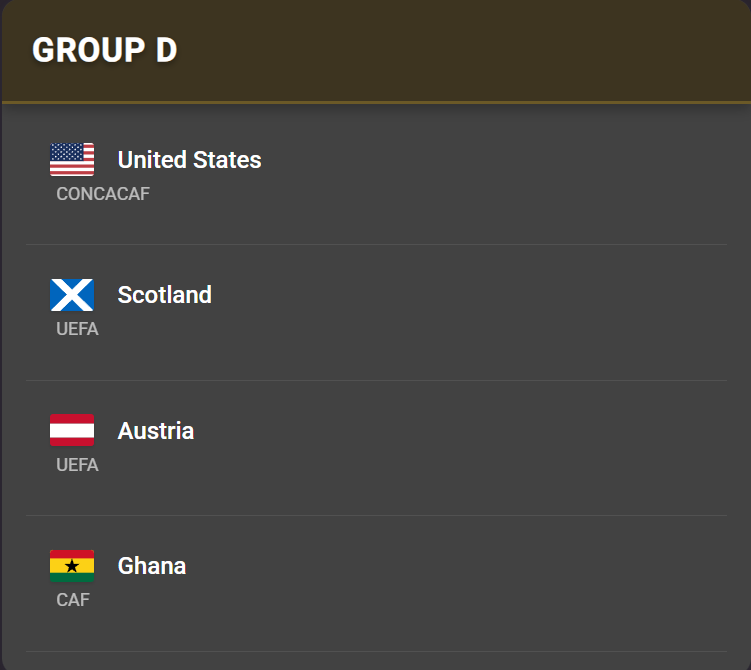This screenshot has height=670, width=751.
Task: Click the Scotland saltire flag icon
Action: [72, 295]
